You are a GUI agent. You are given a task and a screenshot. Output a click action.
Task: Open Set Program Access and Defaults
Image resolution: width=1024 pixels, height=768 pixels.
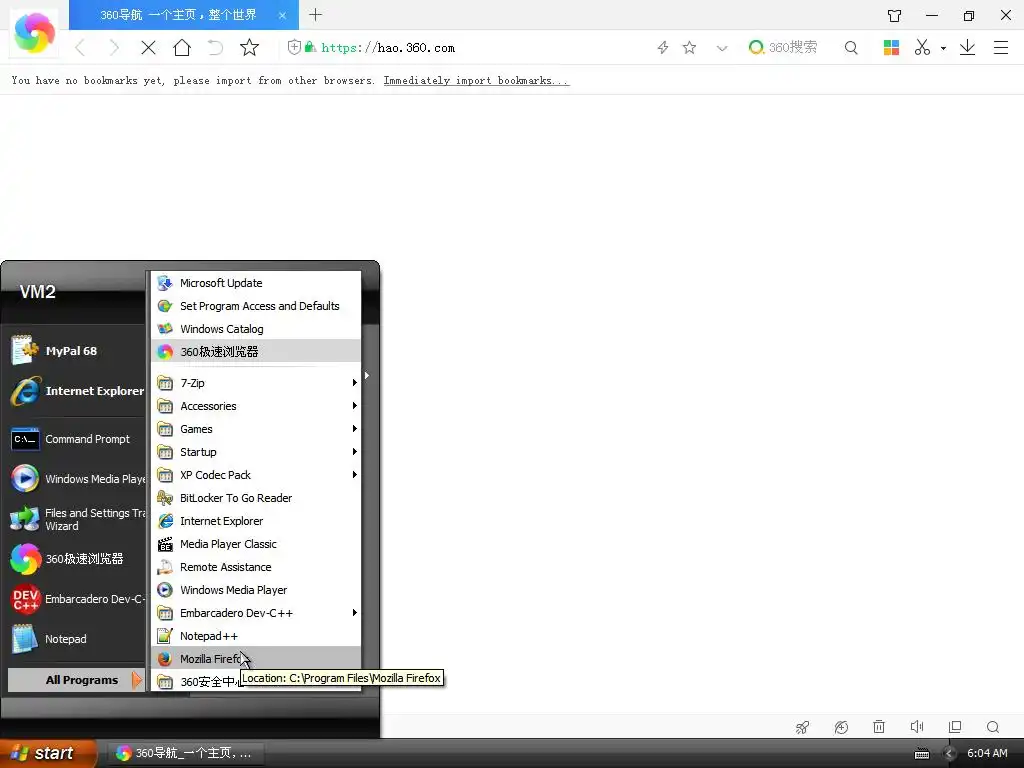[x=256, y=306]
